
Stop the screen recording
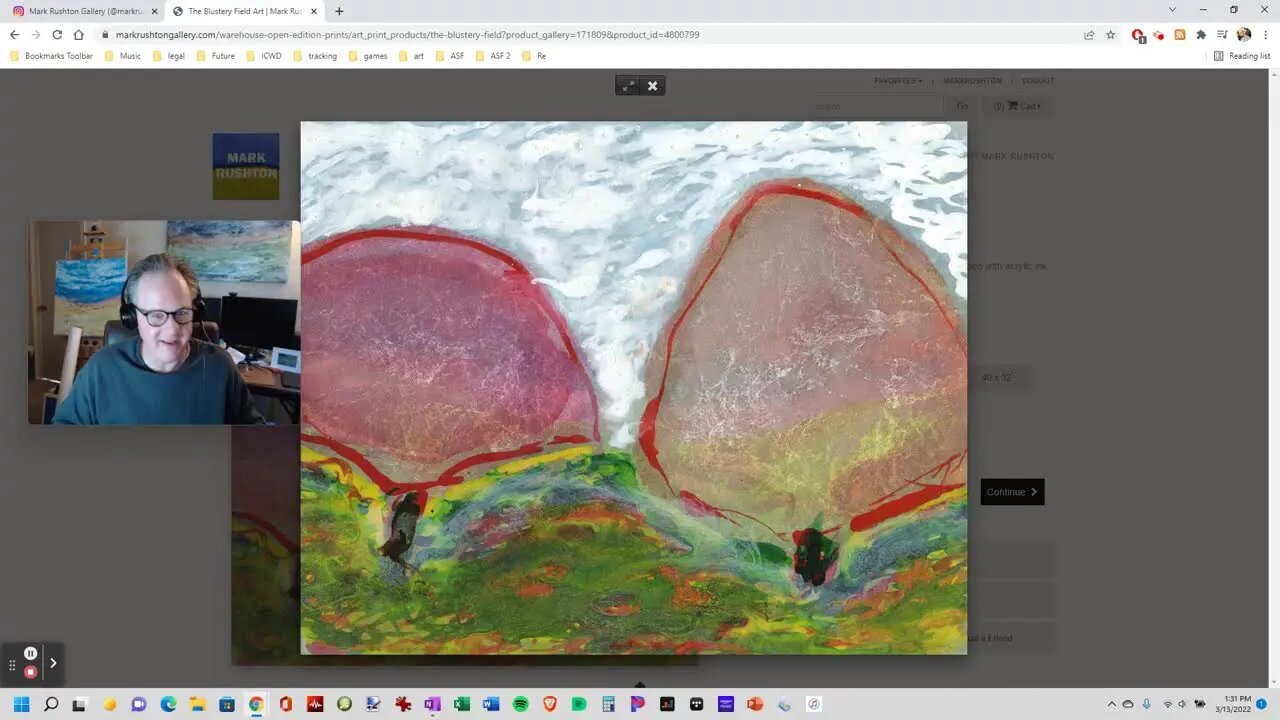click(x=31, y=672)
